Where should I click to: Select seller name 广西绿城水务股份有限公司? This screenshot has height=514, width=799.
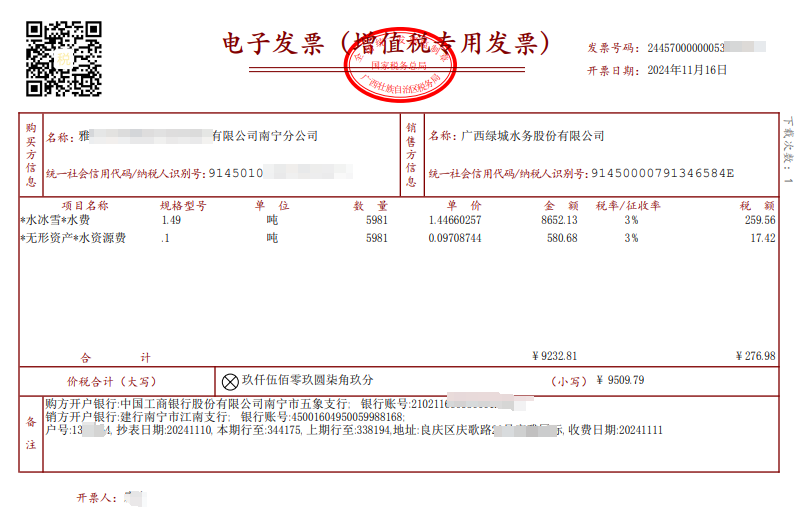[x=532, y=136]
